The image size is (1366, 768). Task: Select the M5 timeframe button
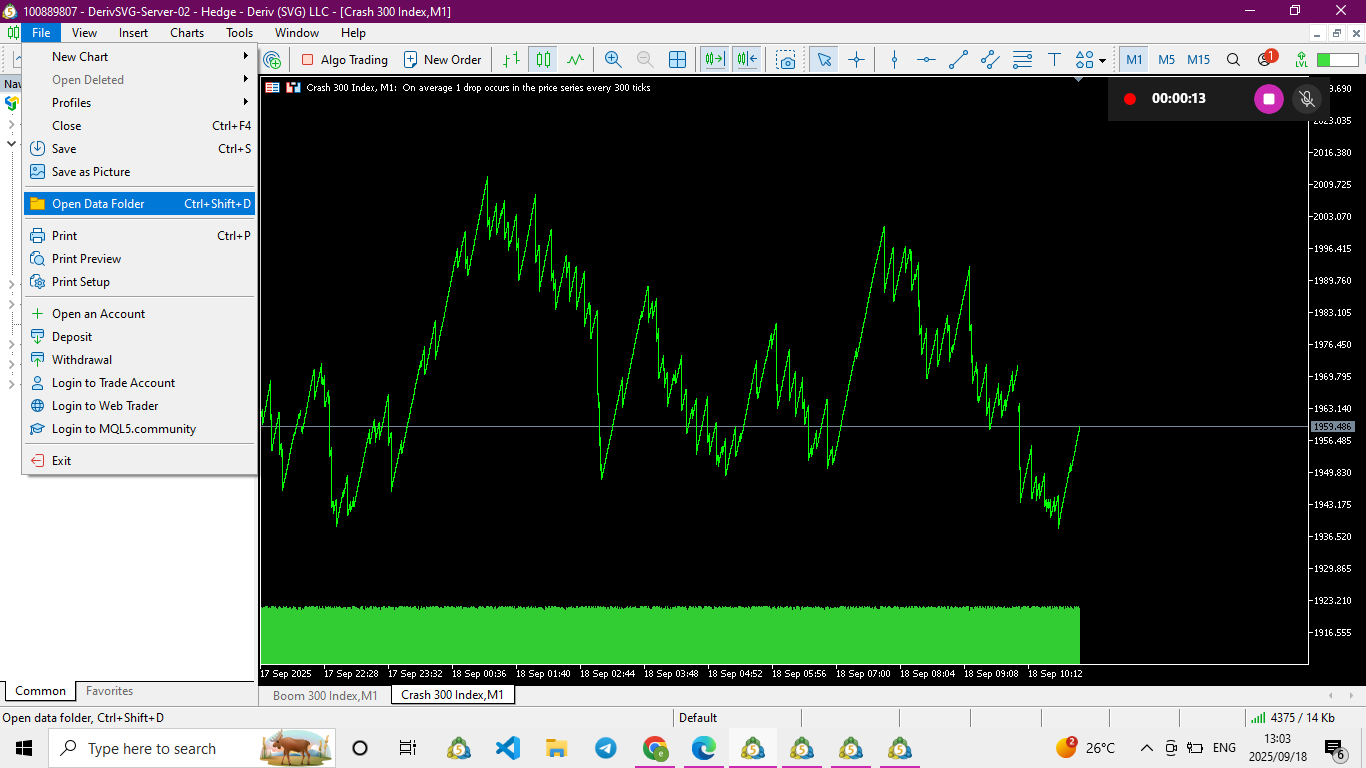click(1166, 60)
